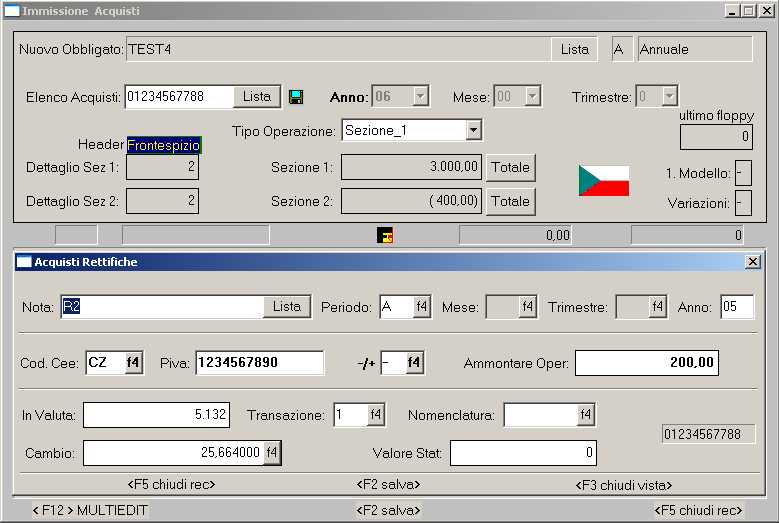
Task: Open the Tipo Operazione dropdown
Action: point(473,130)
